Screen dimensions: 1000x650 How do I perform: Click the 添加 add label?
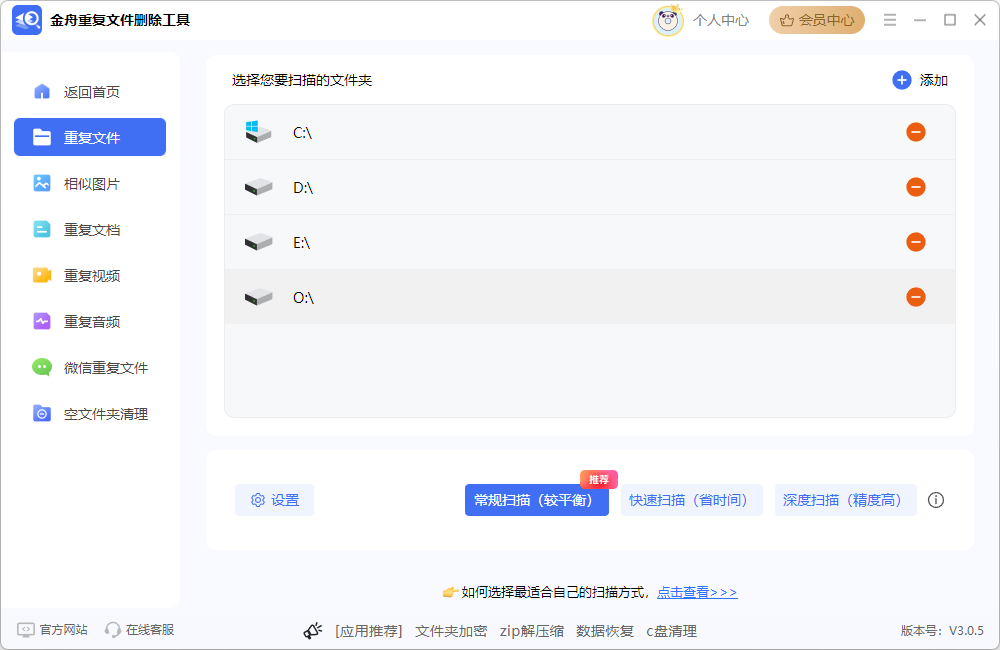[934, 80]
